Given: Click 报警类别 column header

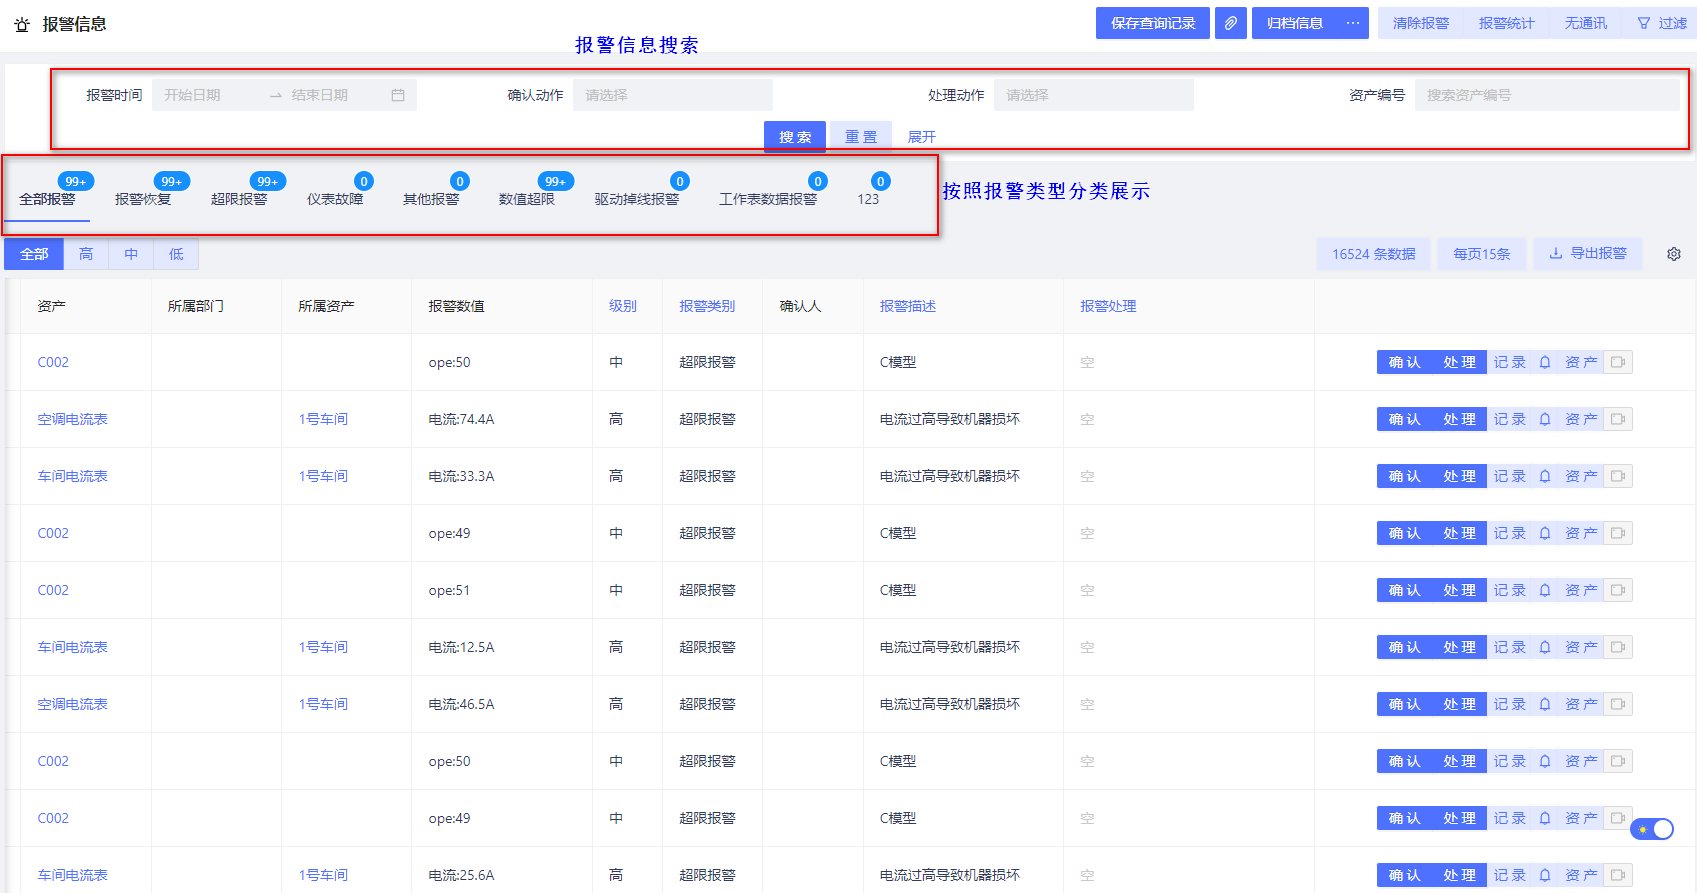Looking at the screenshot, I should pyautogui.click(x=707, y=306).
